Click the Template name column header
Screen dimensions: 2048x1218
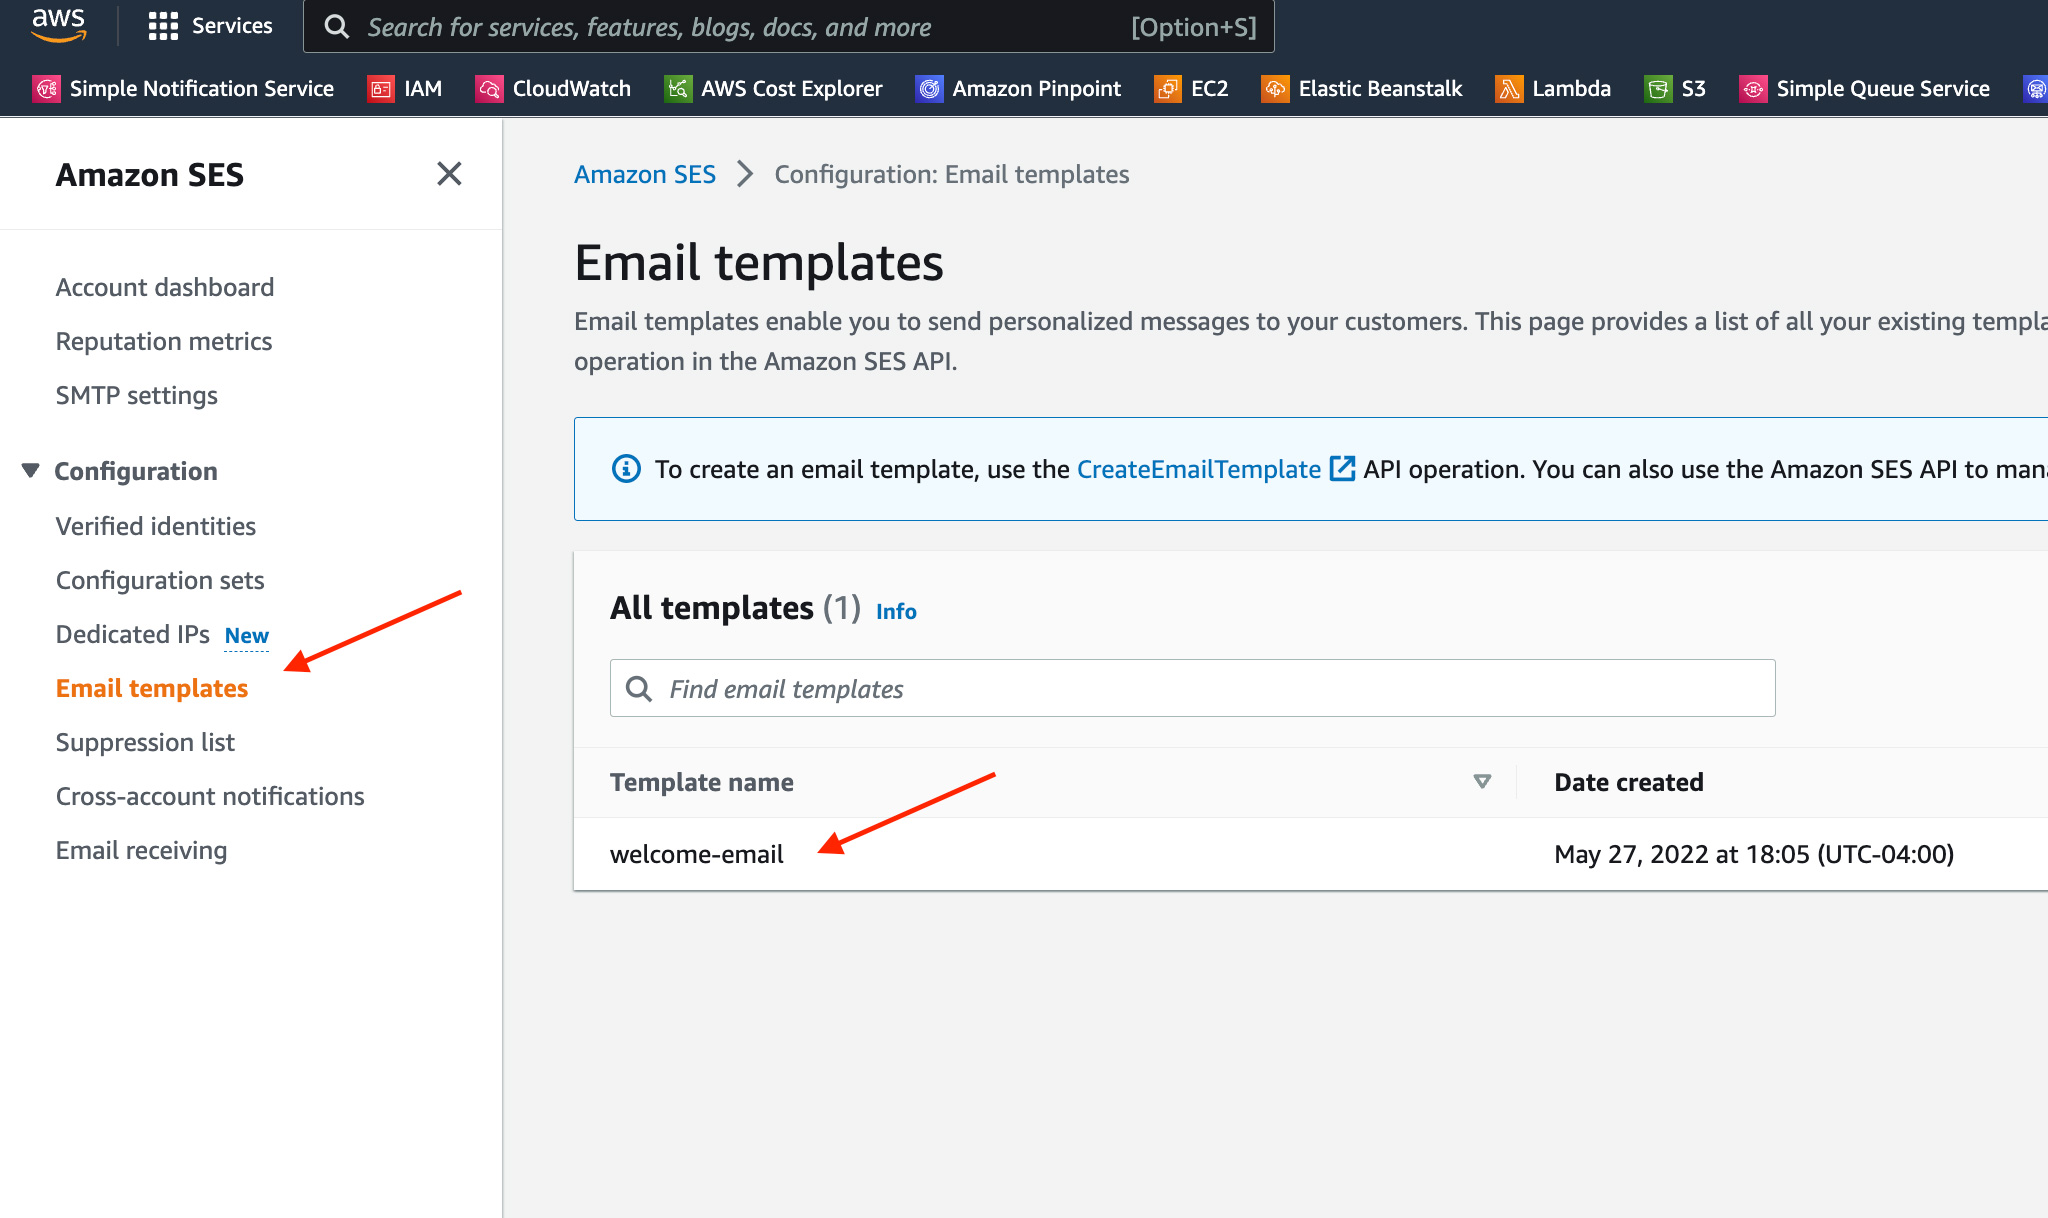702,782
